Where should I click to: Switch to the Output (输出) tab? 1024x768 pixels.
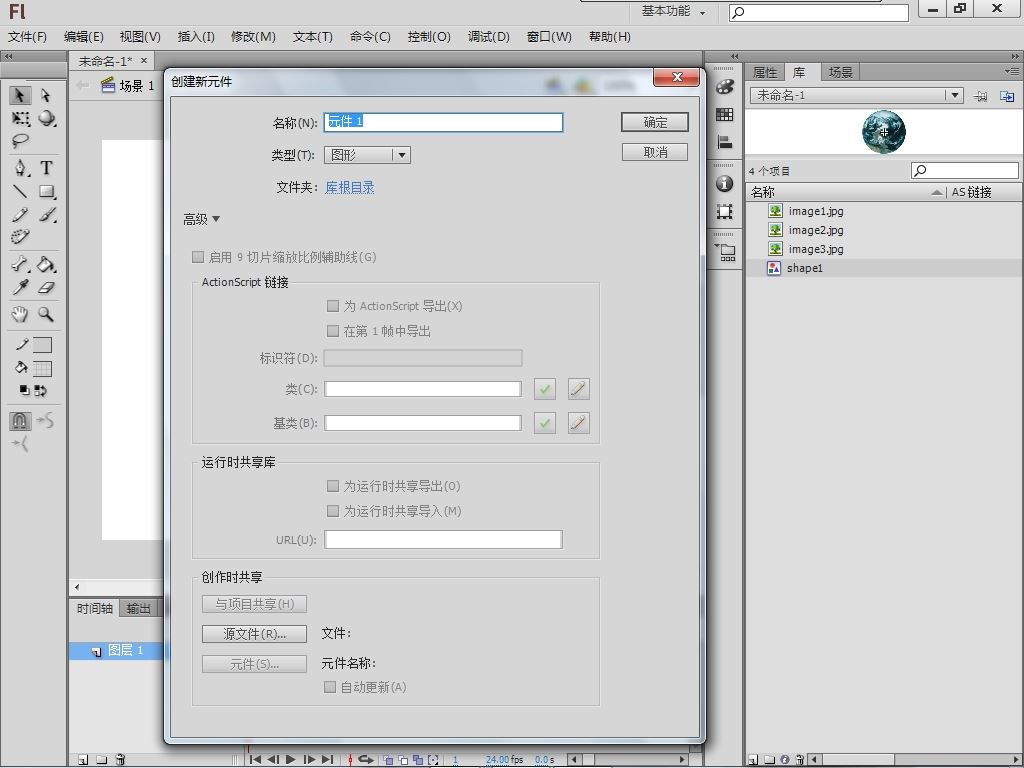pyautogui.click(x=138, y=609)
